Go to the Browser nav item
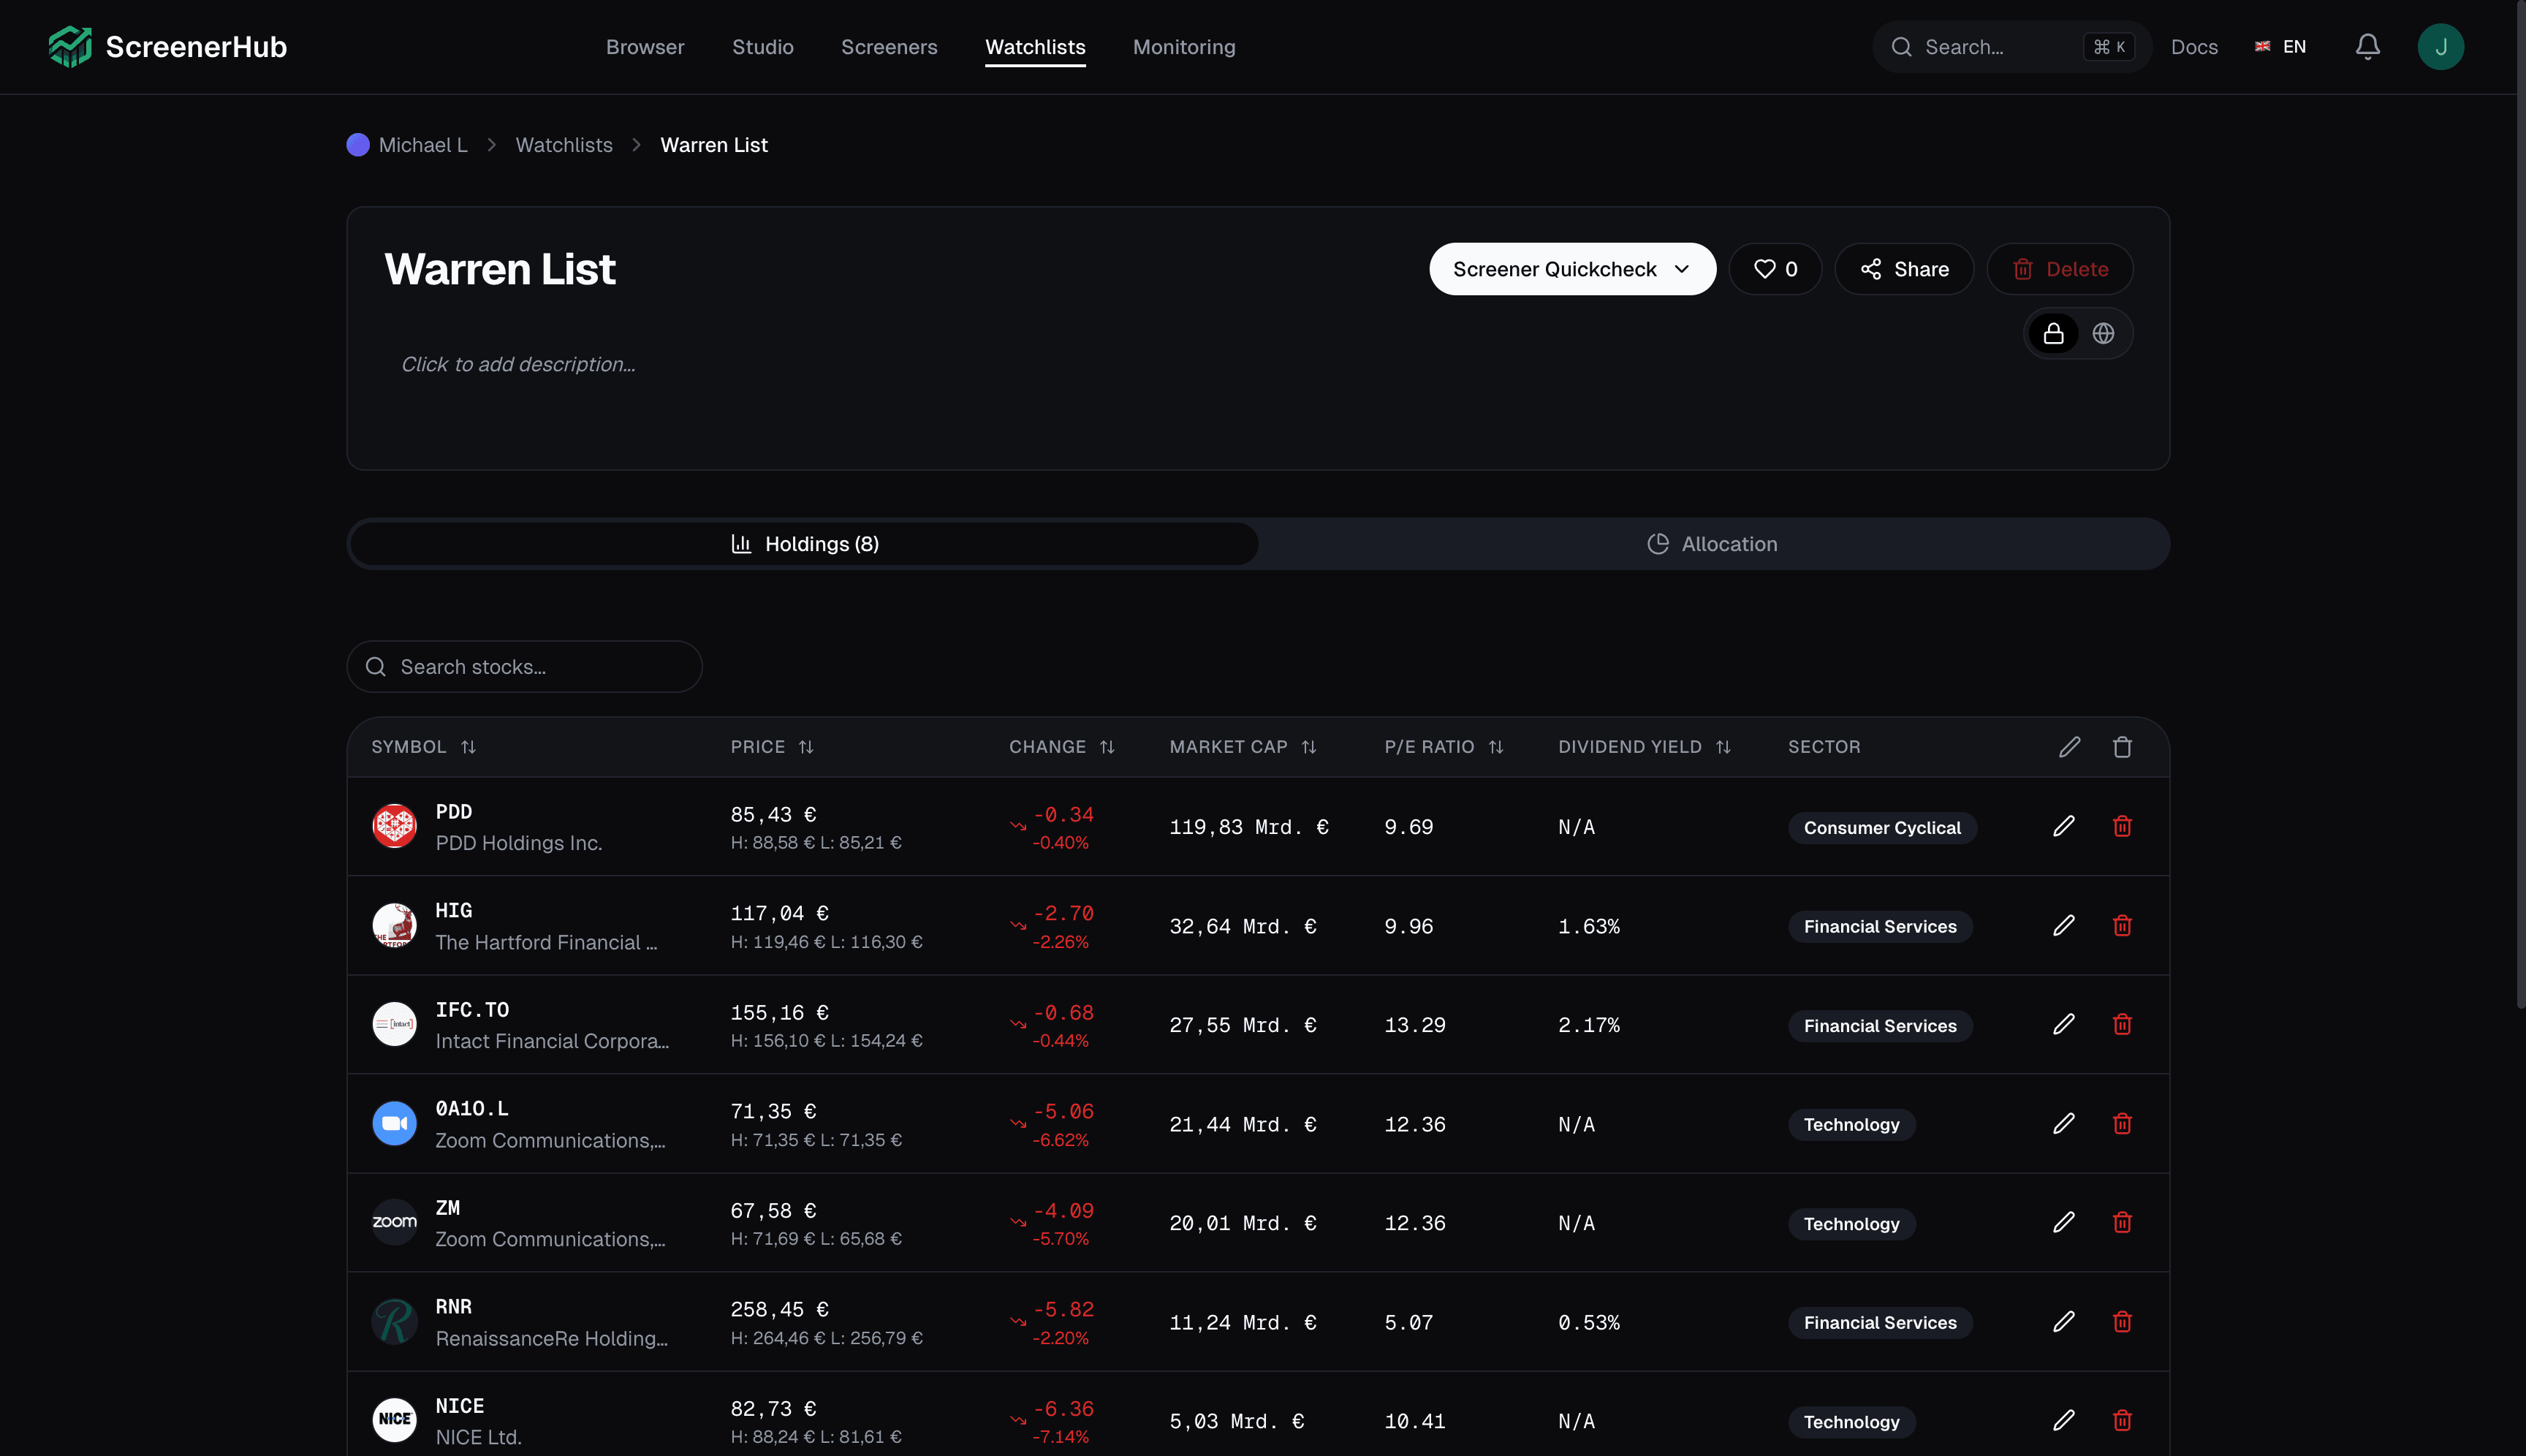Image resolution: width=2526 pixels, height=1456 pixels. tap(645, 47)
